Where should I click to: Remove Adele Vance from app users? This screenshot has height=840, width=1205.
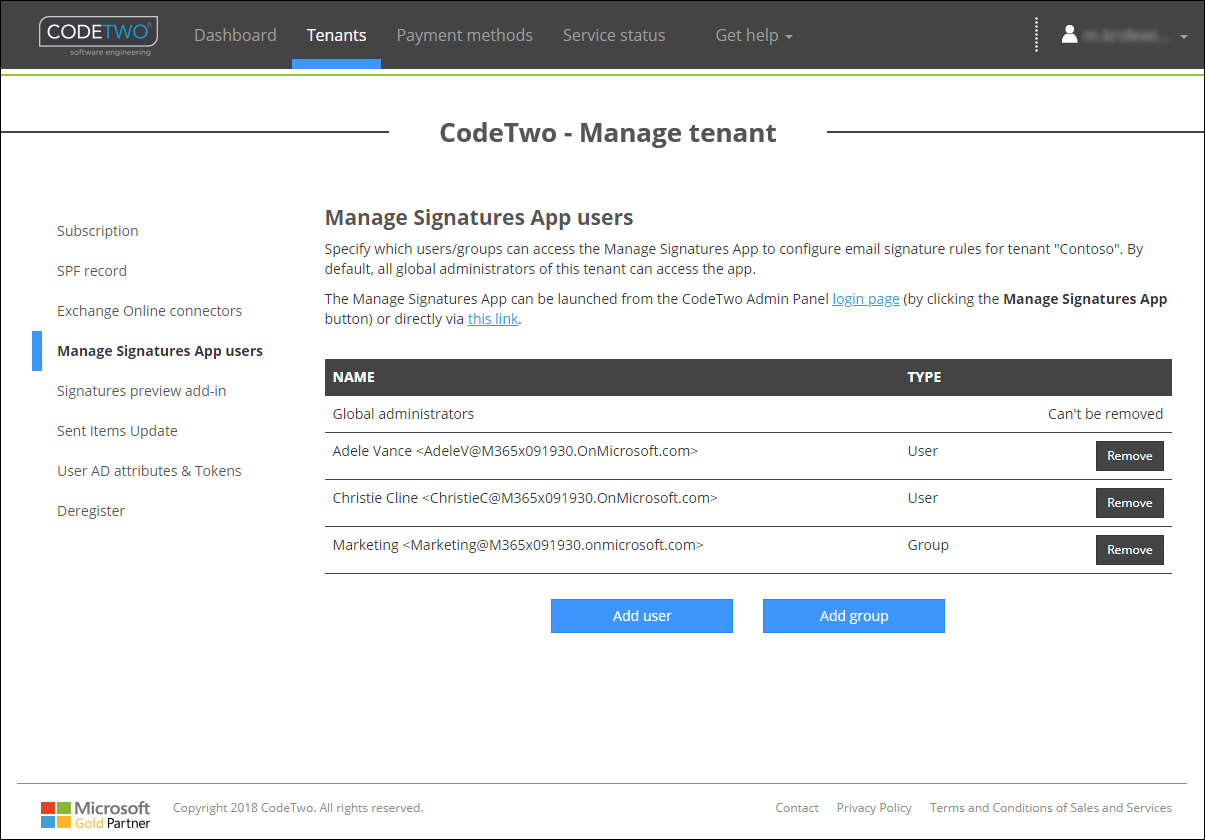click(1130, 456)
